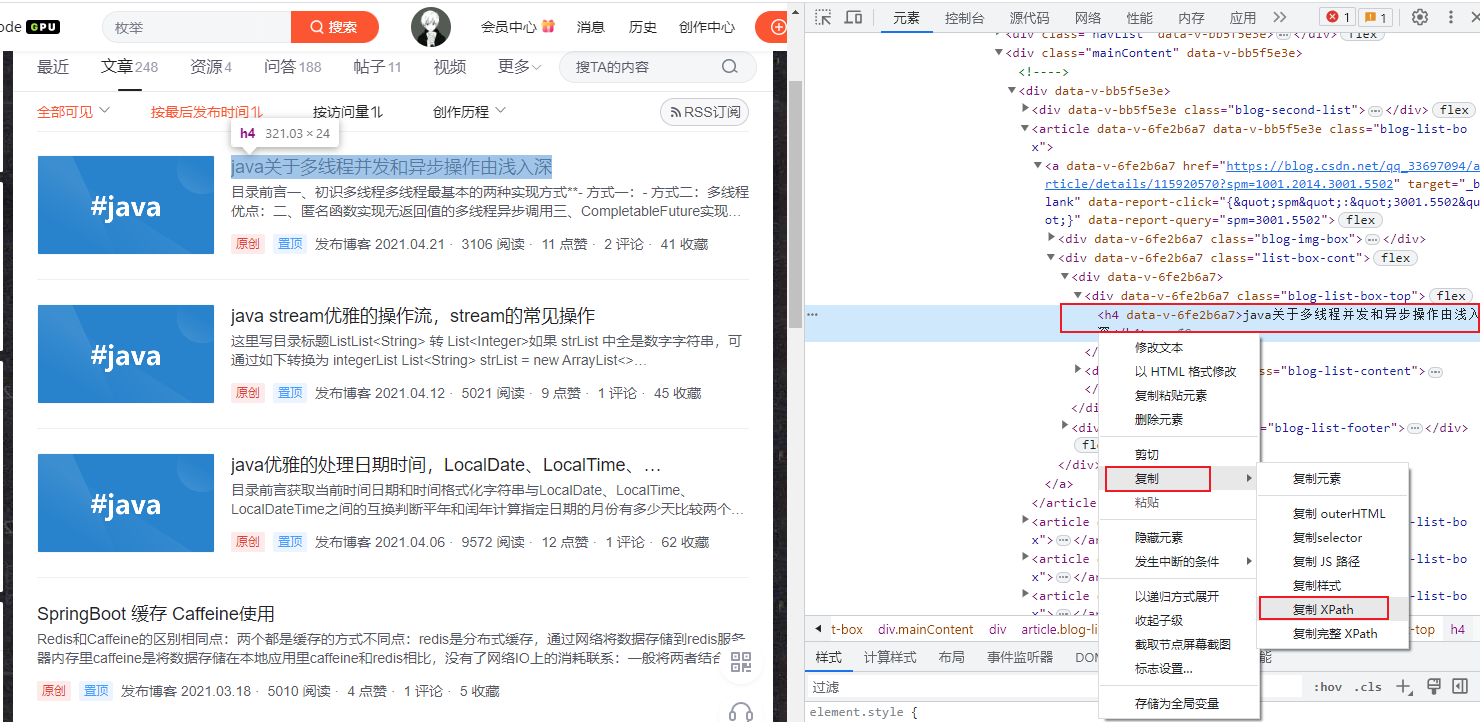Sort articles by 按访问量

[x=347, y=112]
